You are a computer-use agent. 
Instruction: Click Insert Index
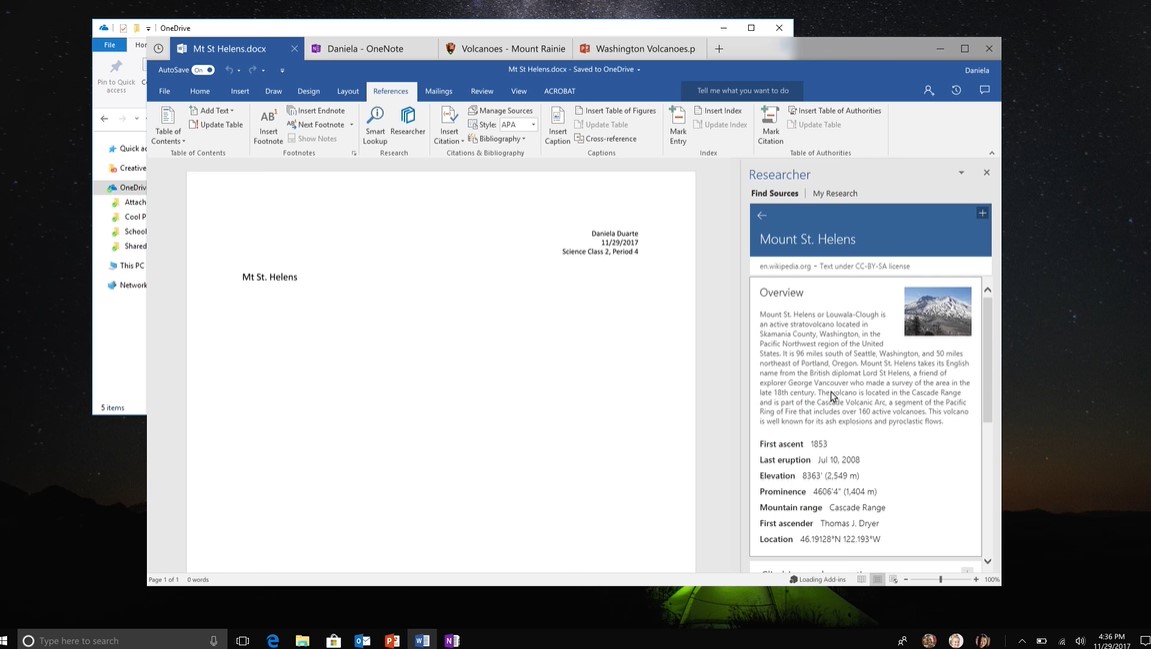pyautogui.click(x=718, y=111)
